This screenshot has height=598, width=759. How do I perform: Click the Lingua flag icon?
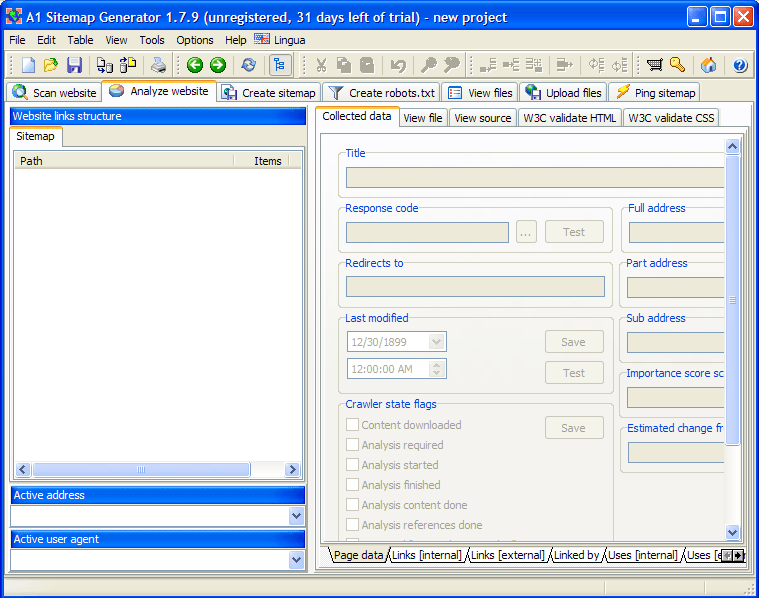[262, 39]
